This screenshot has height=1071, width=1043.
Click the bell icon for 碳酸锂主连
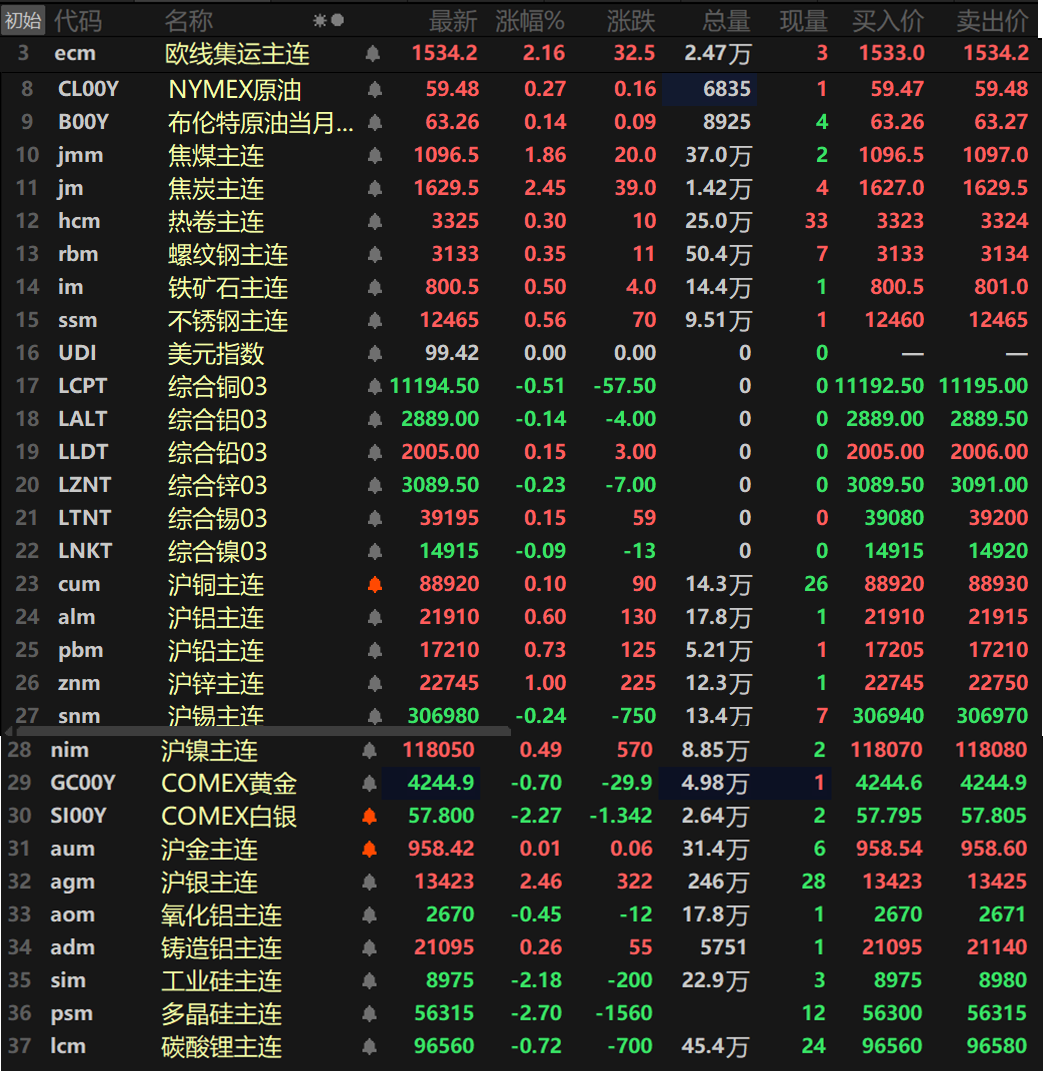pos(369,1047)
